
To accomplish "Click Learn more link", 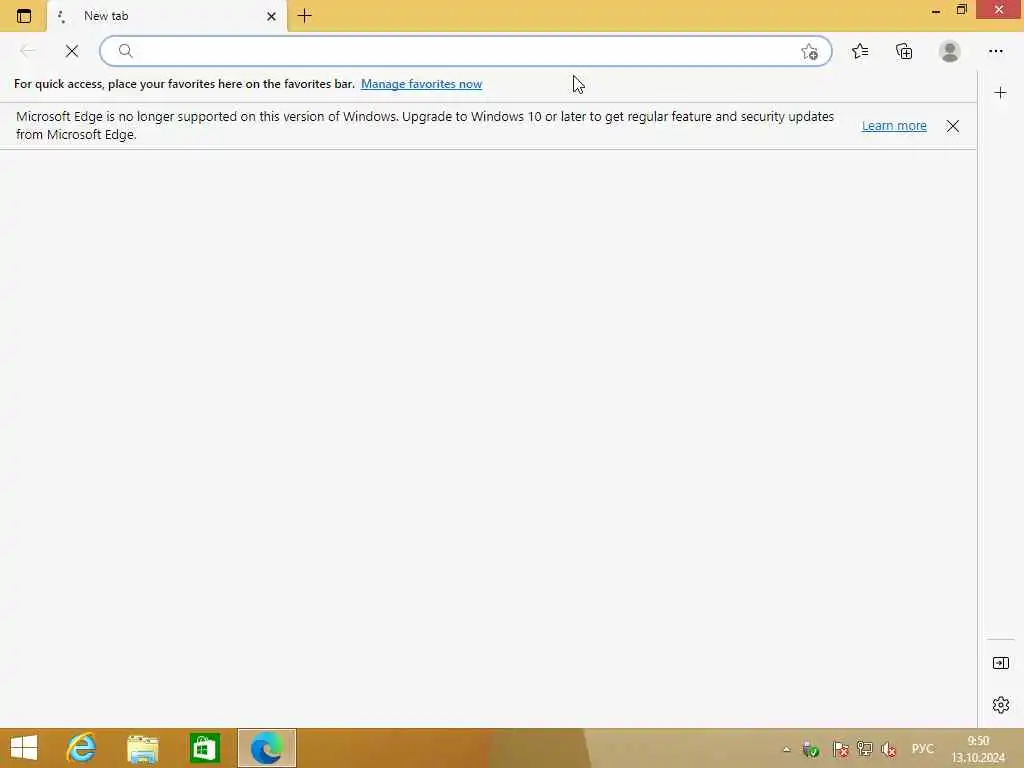I will click(894, 125).
